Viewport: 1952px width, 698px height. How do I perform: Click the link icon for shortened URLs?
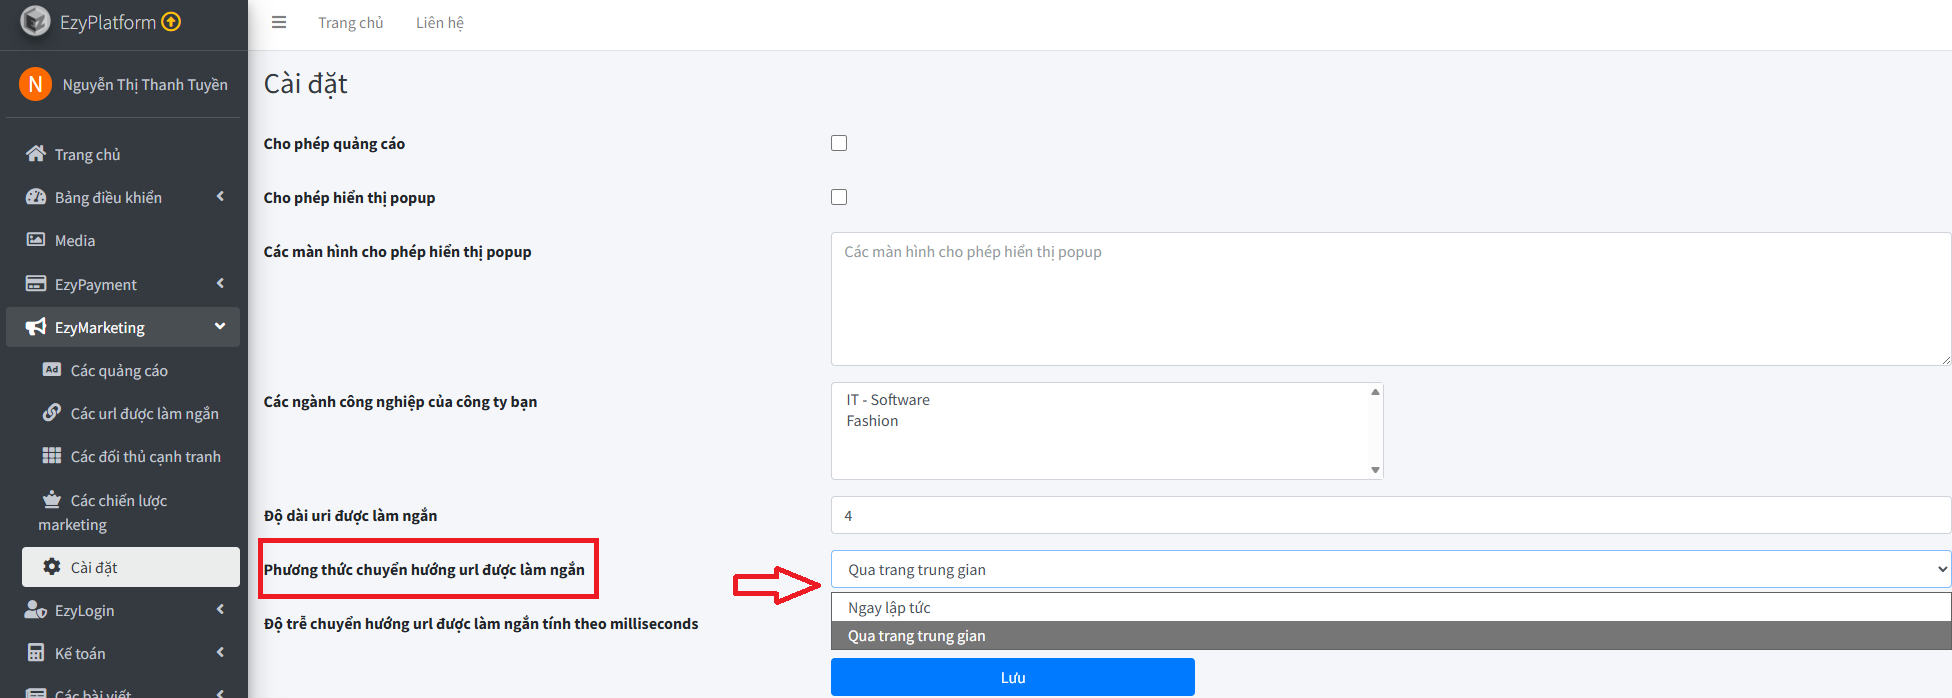tap(52, 413)
